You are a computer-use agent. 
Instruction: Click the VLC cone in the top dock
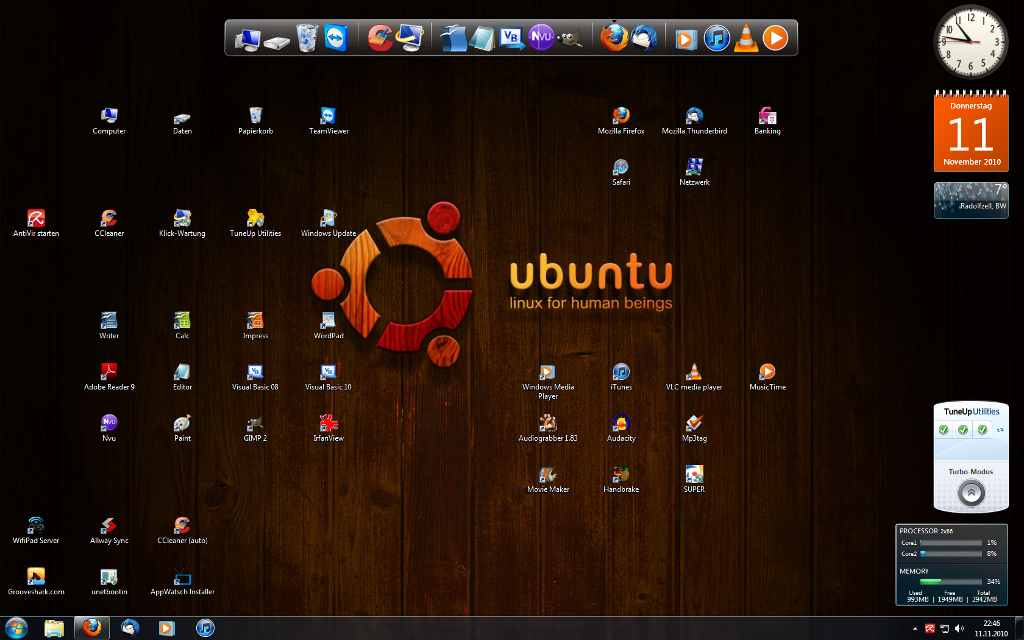pyautogui.click(x=746, y=38)
